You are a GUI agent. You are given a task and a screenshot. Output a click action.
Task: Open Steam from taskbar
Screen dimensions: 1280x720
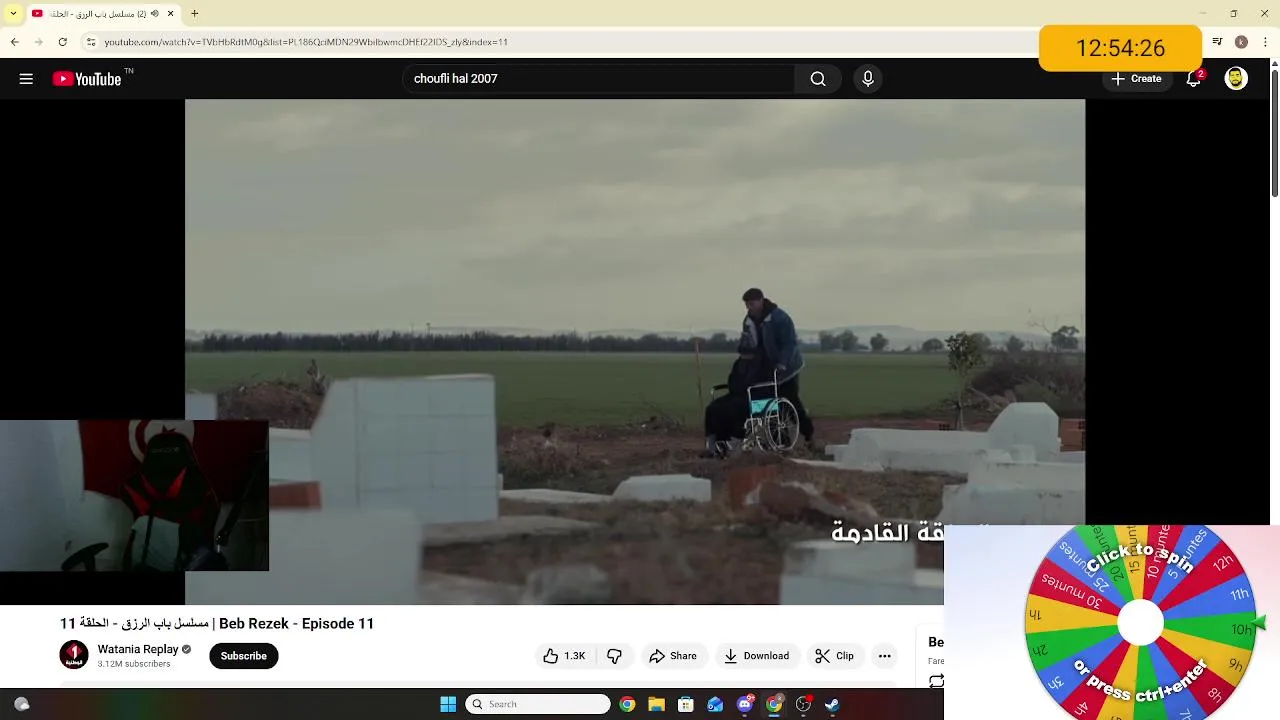[x=832, y=704]
